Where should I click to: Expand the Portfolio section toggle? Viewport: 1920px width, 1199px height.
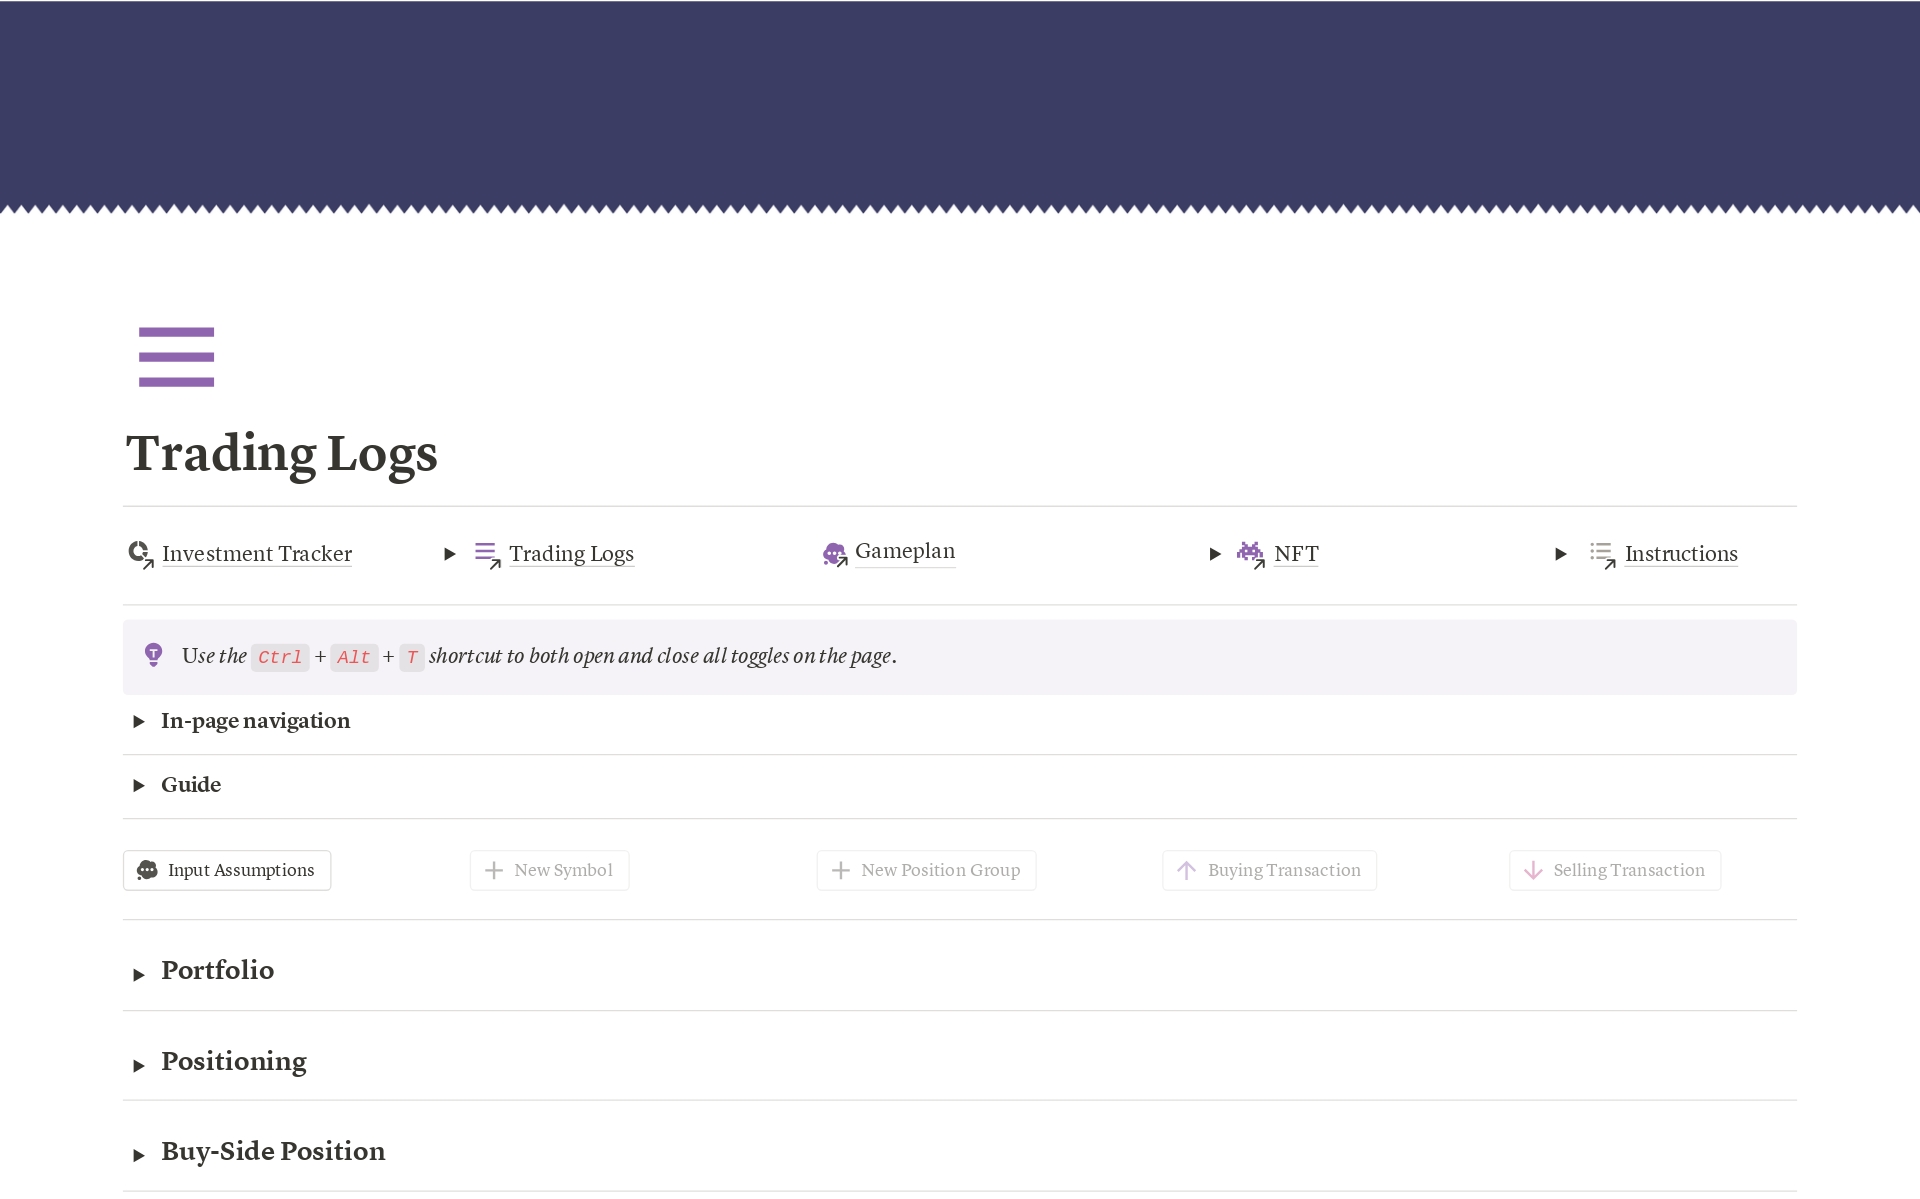[139, 975]
